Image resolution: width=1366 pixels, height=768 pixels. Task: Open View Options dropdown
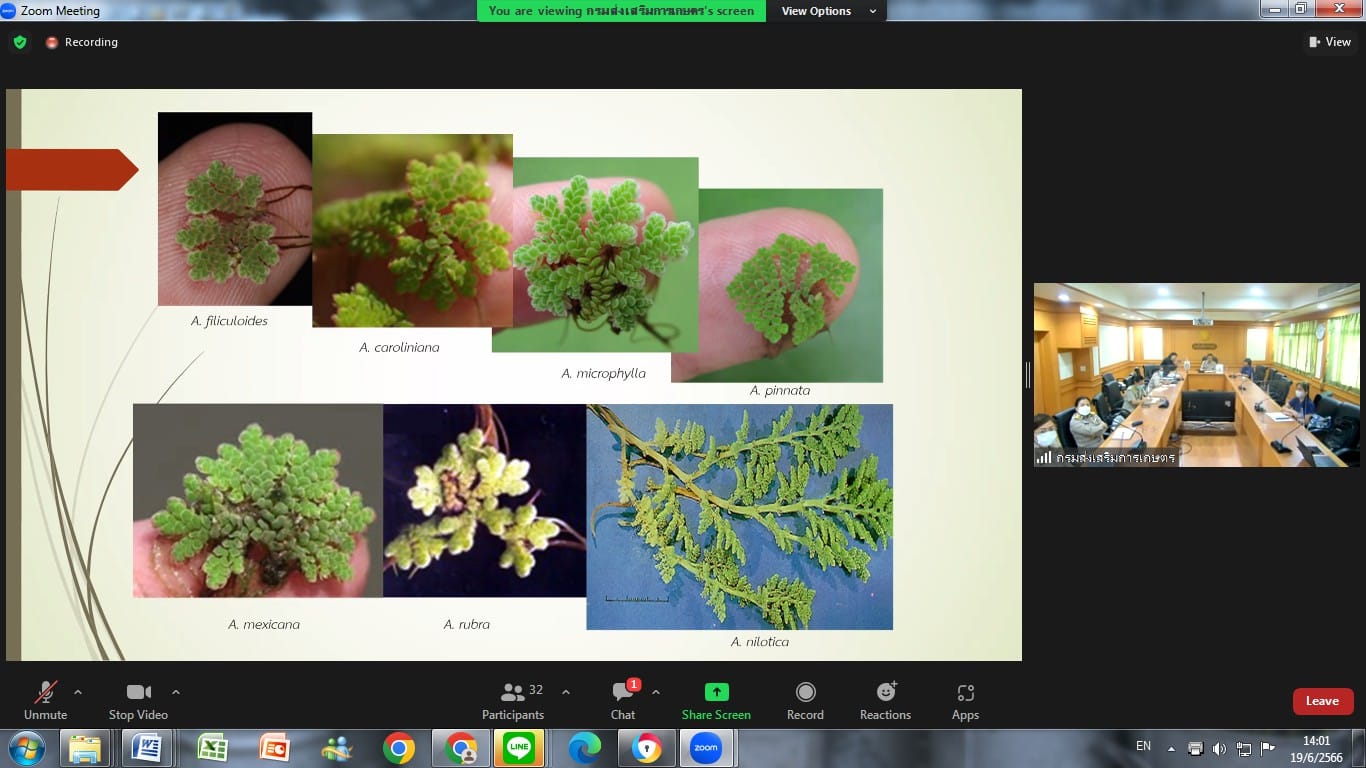click(x=829, y=11)
